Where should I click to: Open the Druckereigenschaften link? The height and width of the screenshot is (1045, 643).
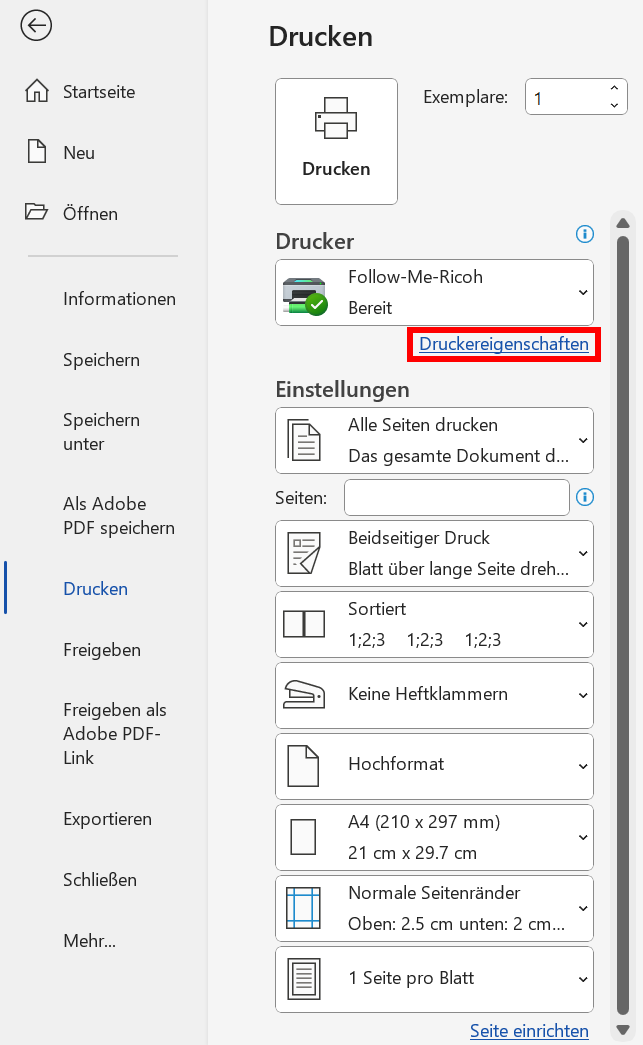click(504, 344)
